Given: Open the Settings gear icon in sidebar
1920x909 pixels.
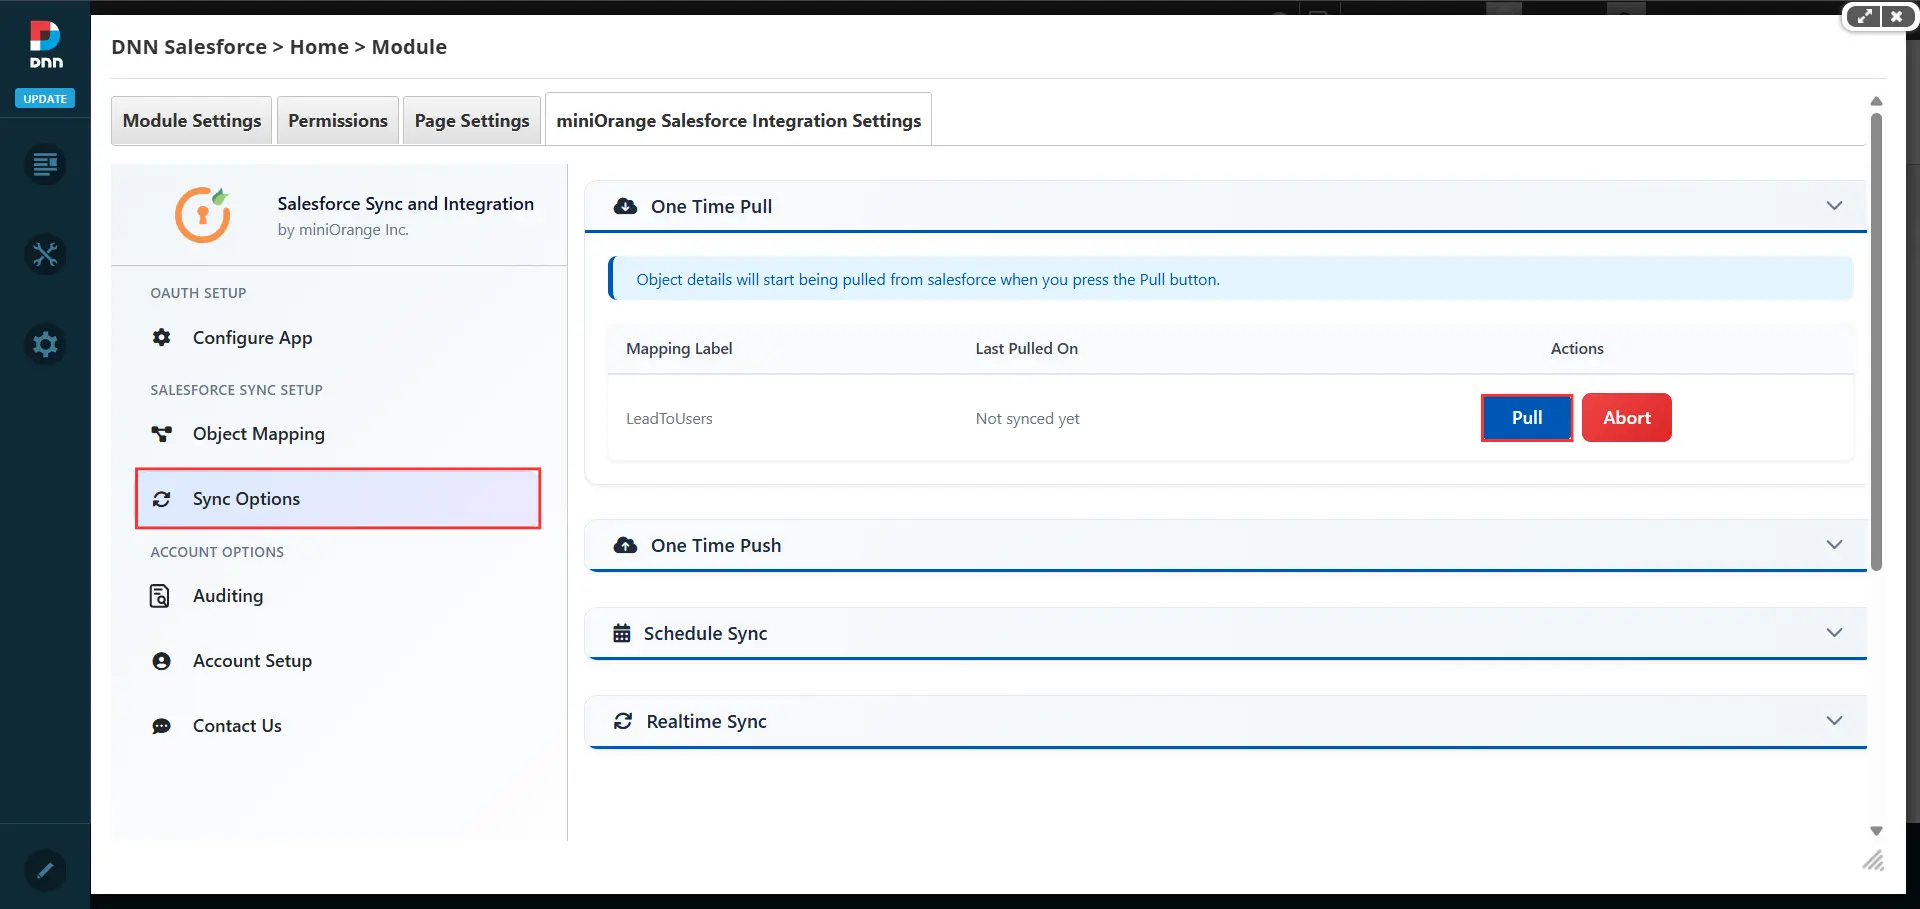Looking at the screenshot, I should tap(45, 344).
